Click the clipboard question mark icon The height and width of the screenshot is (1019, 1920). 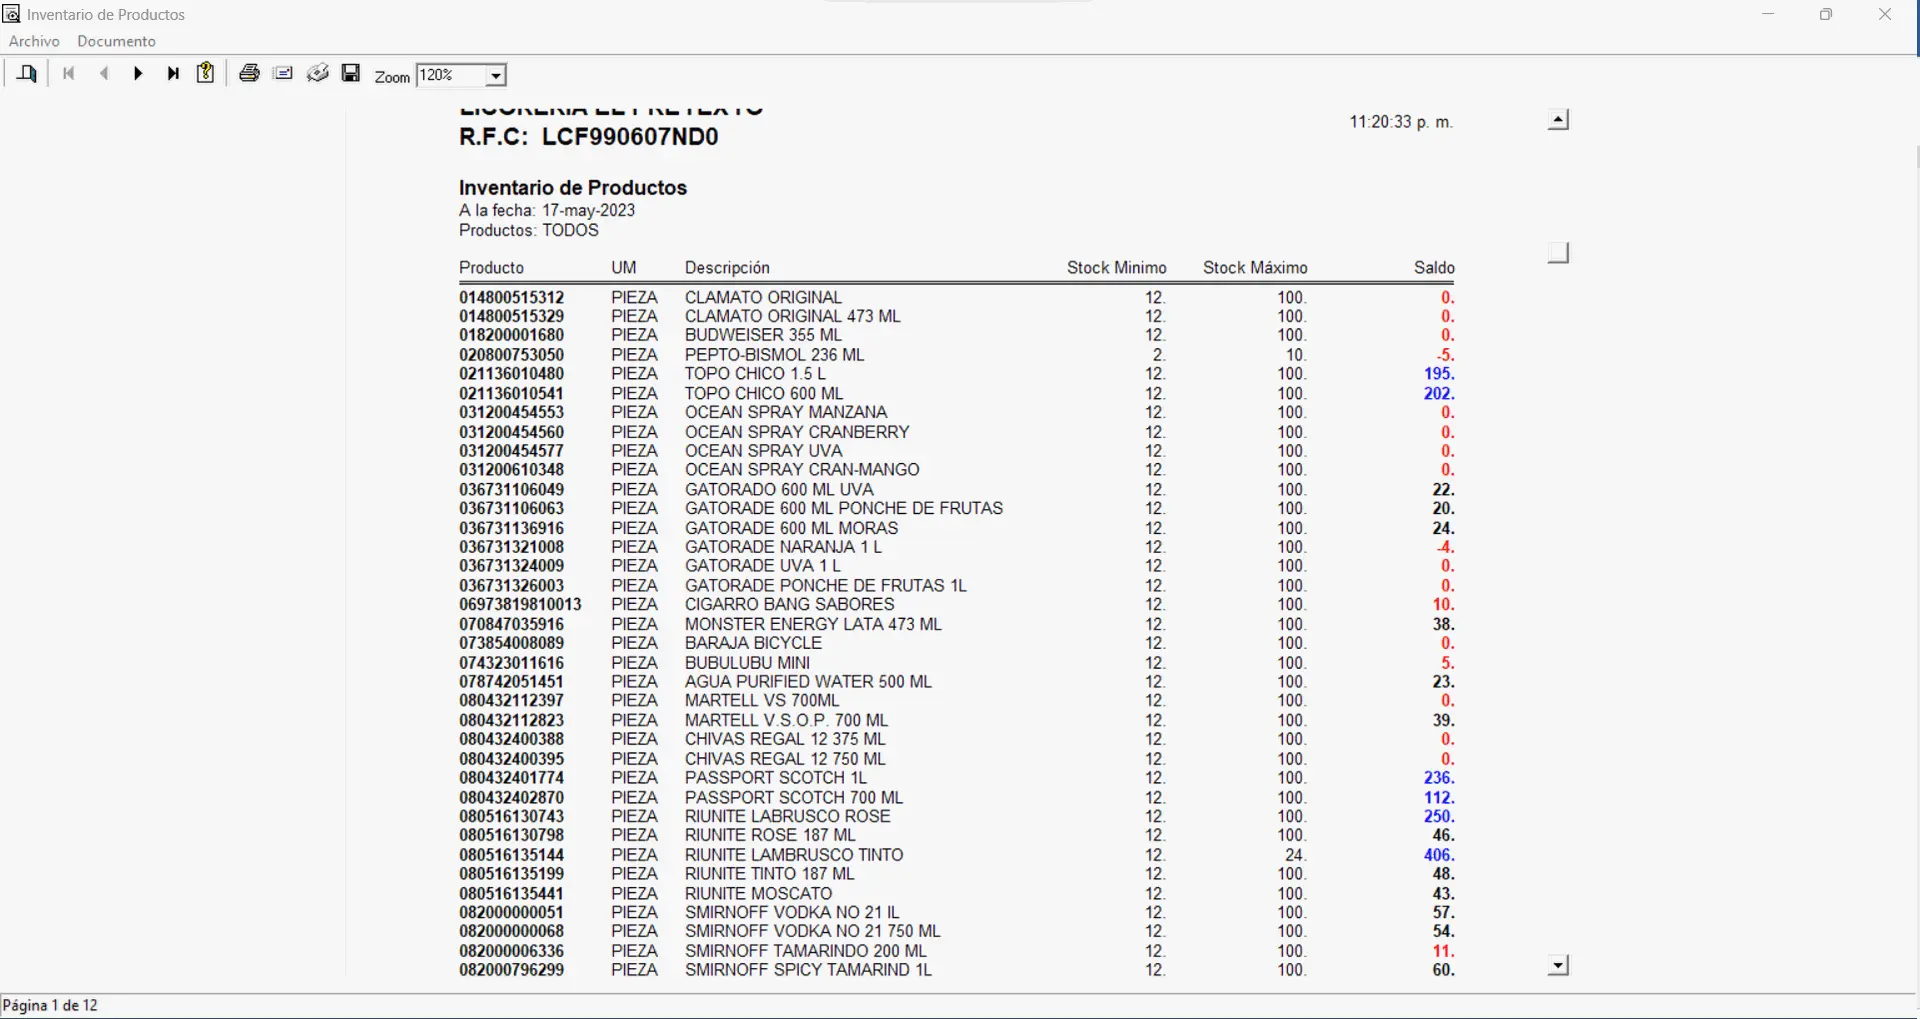coord(206,73)
